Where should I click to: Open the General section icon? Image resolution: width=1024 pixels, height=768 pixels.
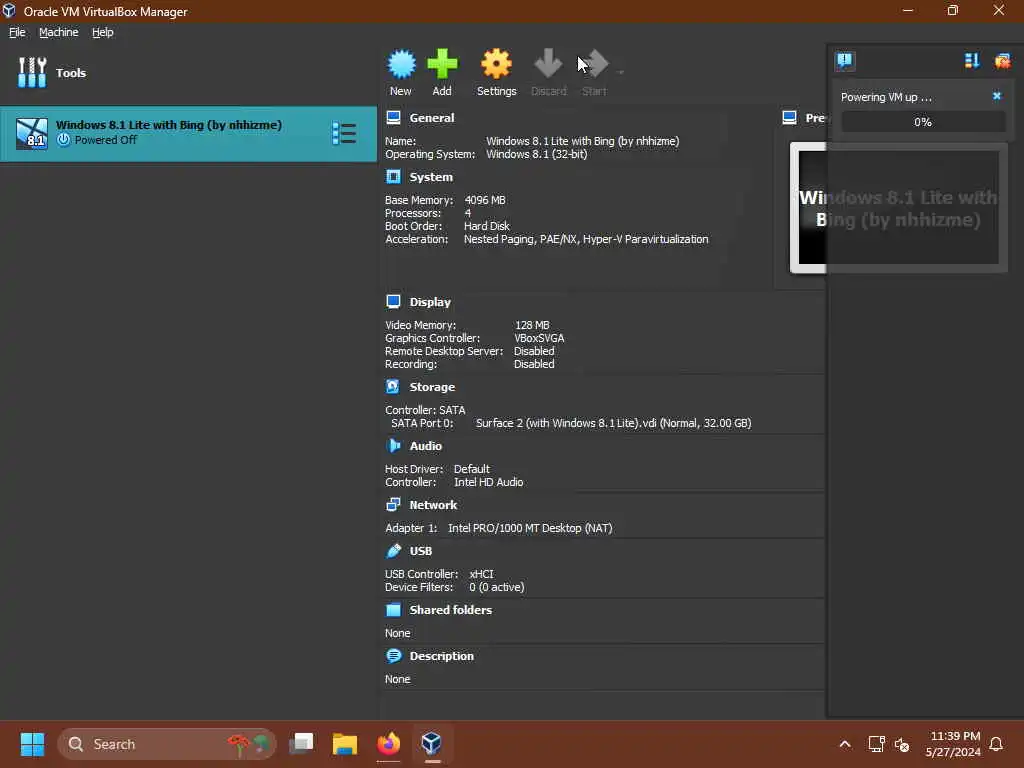tap(393, 118)
